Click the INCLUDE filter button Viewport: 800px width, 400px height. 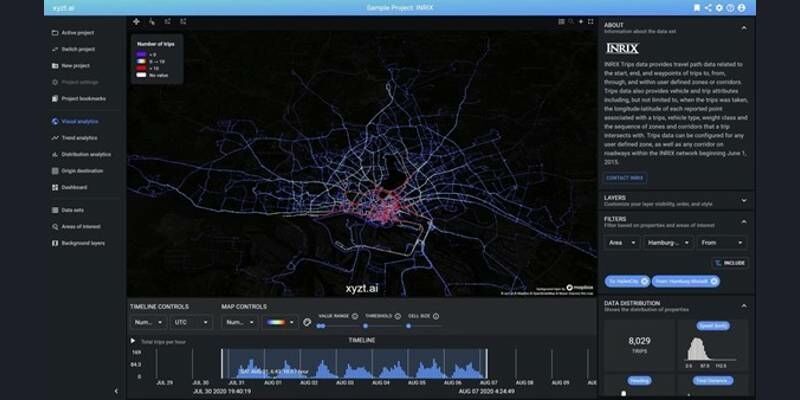point(730,263)
